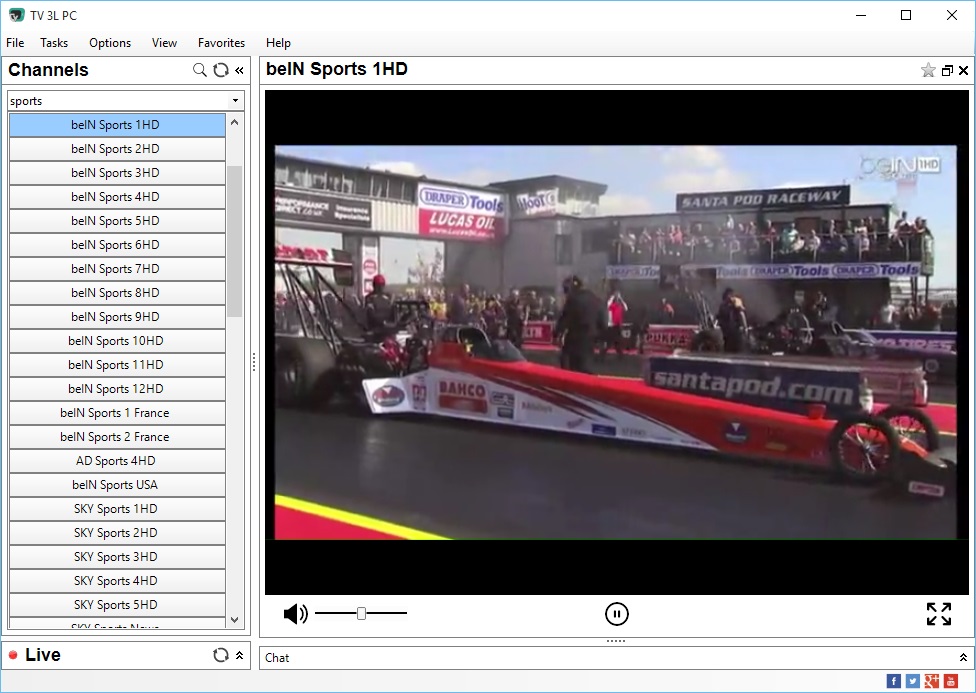Open the YouTube page icon
Screen dimensions: 976x693
coord(950,681)
